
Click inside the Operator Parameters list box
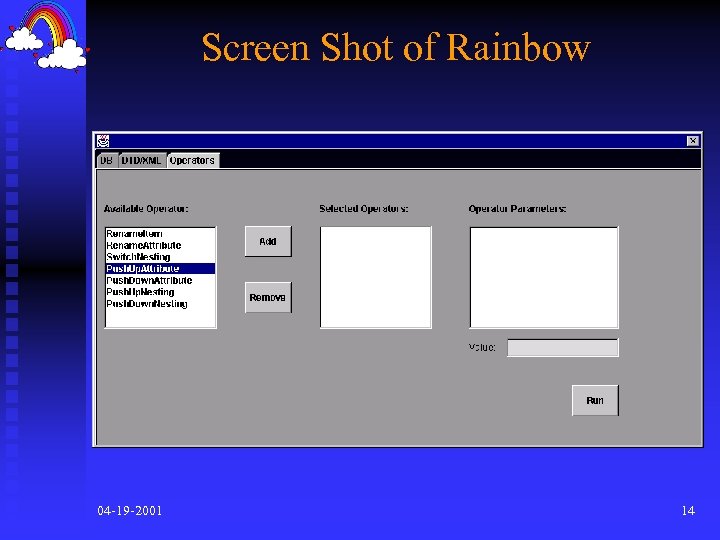(x=544, y=277)
